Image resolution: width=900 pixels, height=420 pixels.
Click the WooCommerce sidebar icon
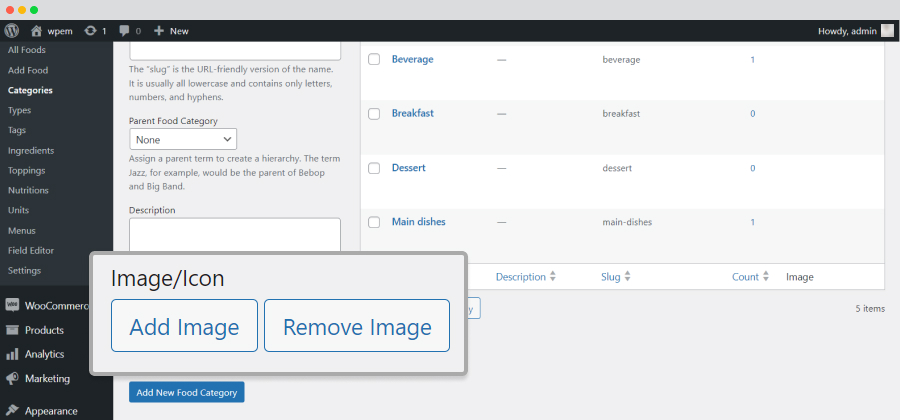(x=11, y=306)
